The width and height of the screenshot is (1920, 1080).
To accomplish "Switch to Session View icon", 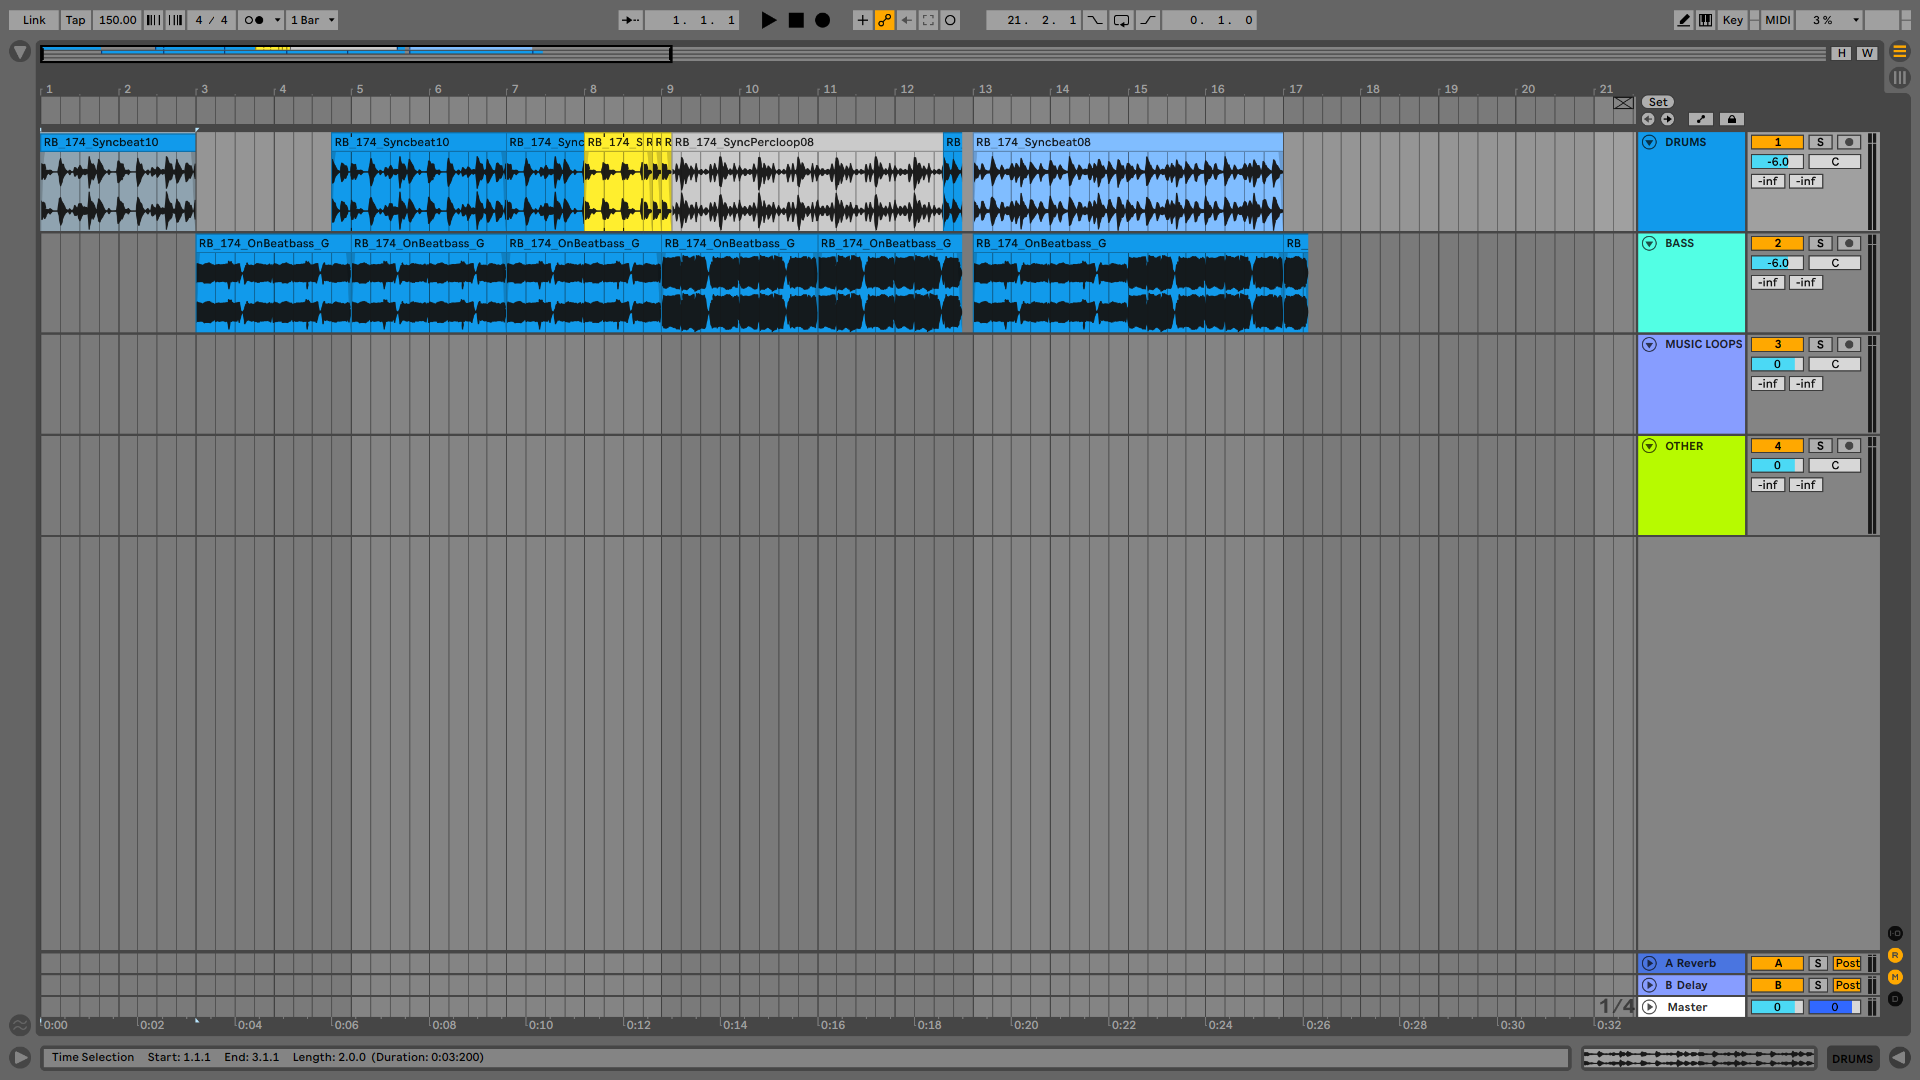I will point(1899,77).
